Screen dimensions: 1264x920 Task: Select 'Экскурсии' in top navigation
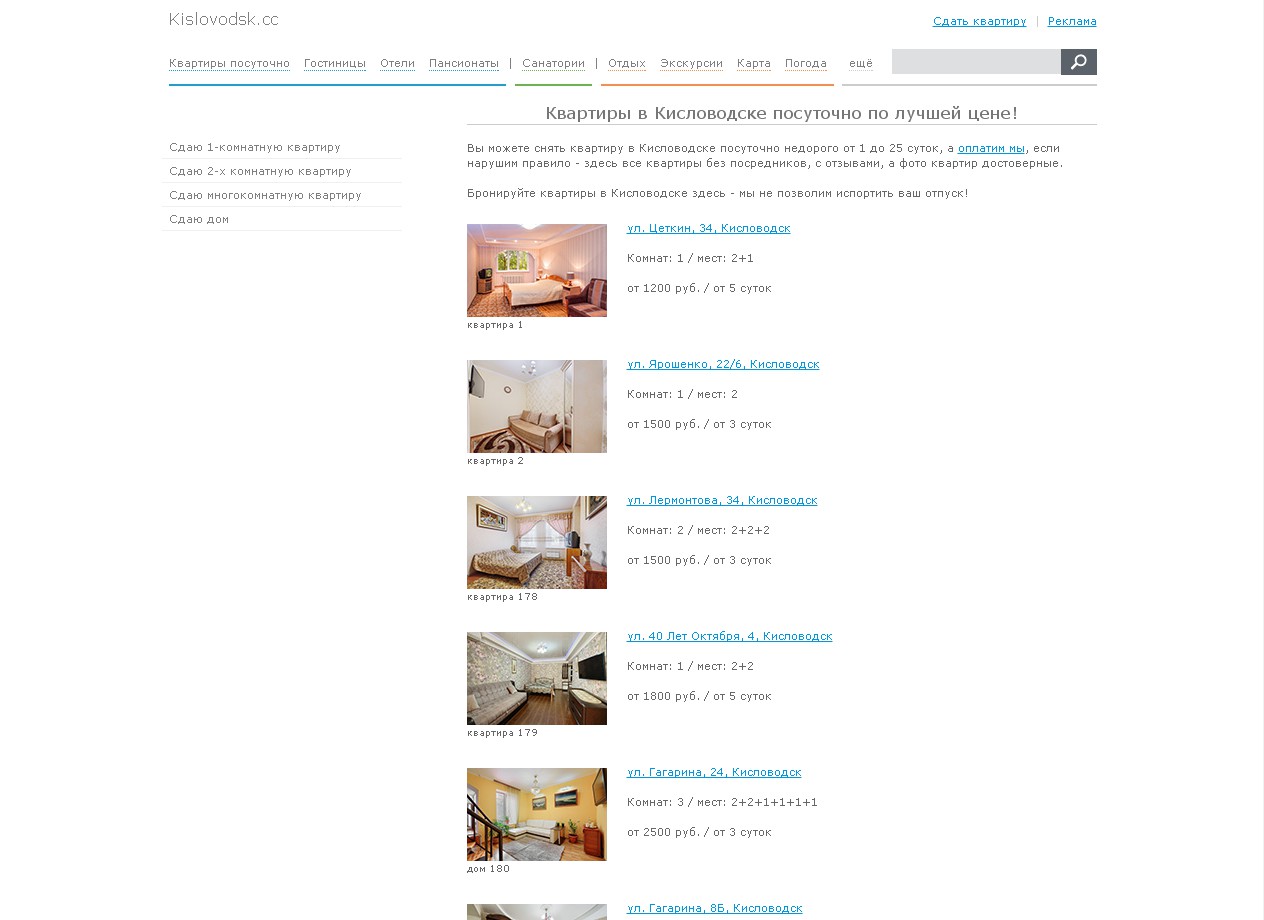tap(691, 63)
